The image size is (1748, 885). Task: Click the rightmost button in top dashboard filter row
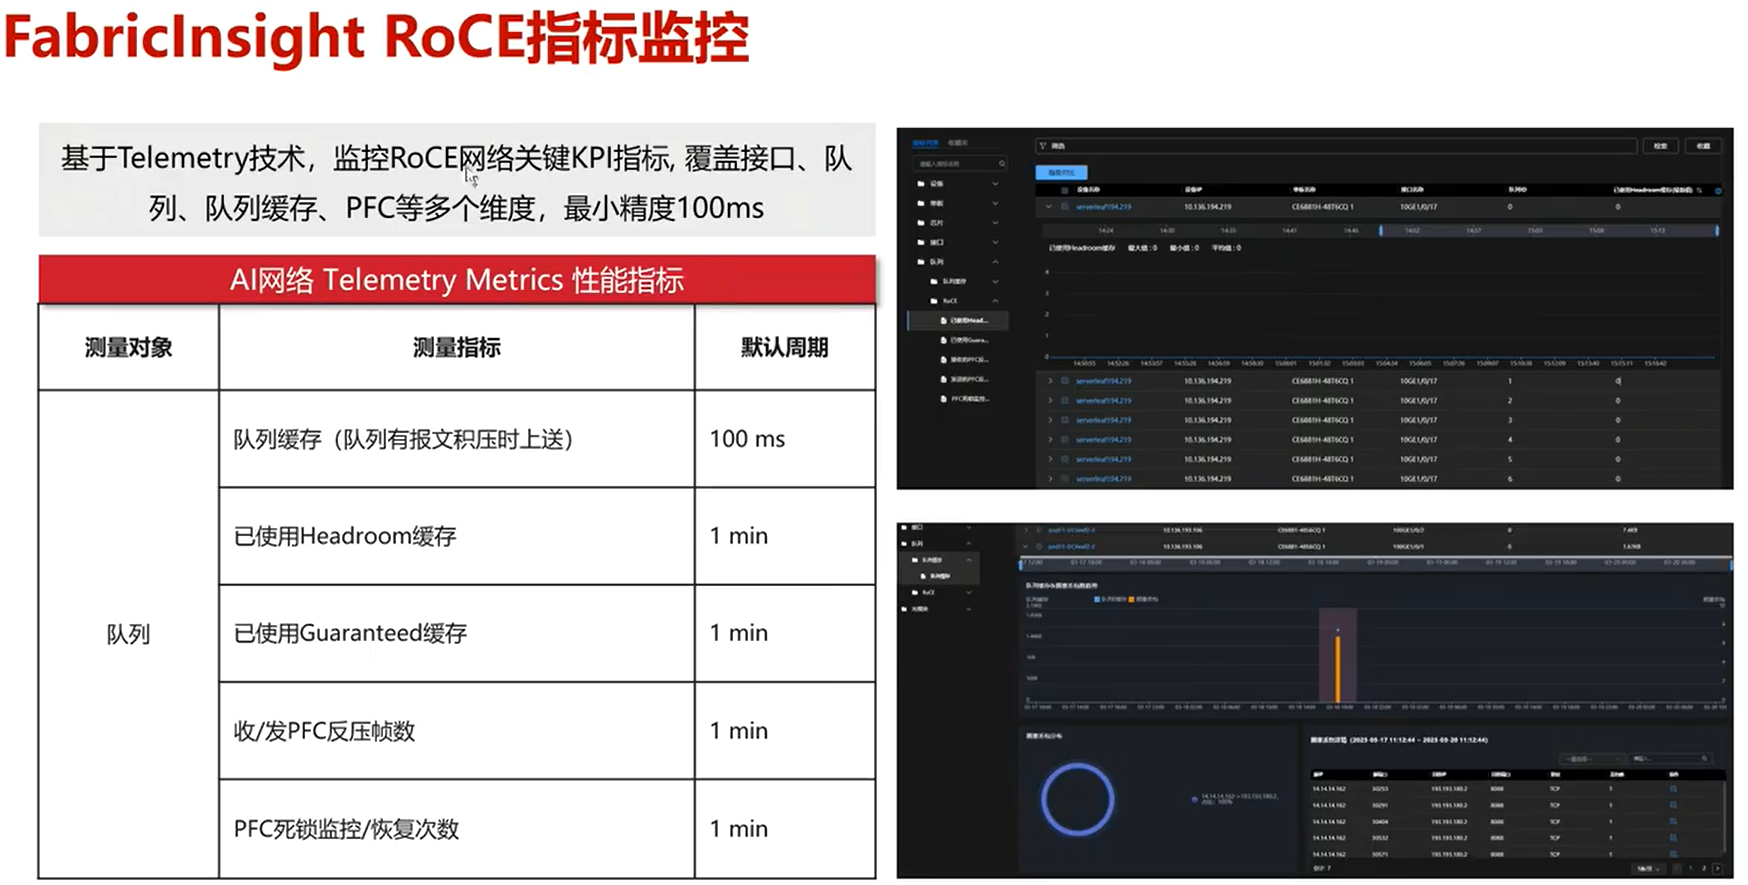click(1703, 146)
